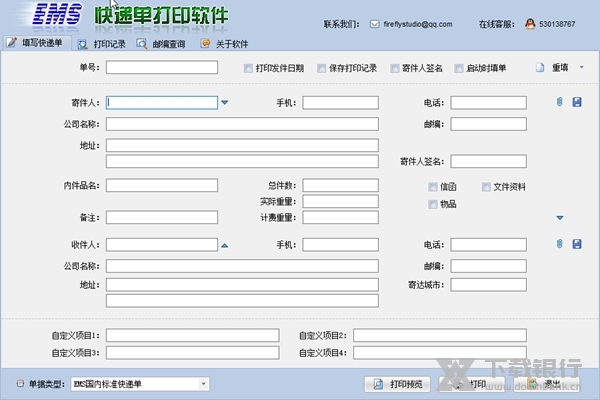
Task: Click the sender 电话 field
Action: pos(488,103)
